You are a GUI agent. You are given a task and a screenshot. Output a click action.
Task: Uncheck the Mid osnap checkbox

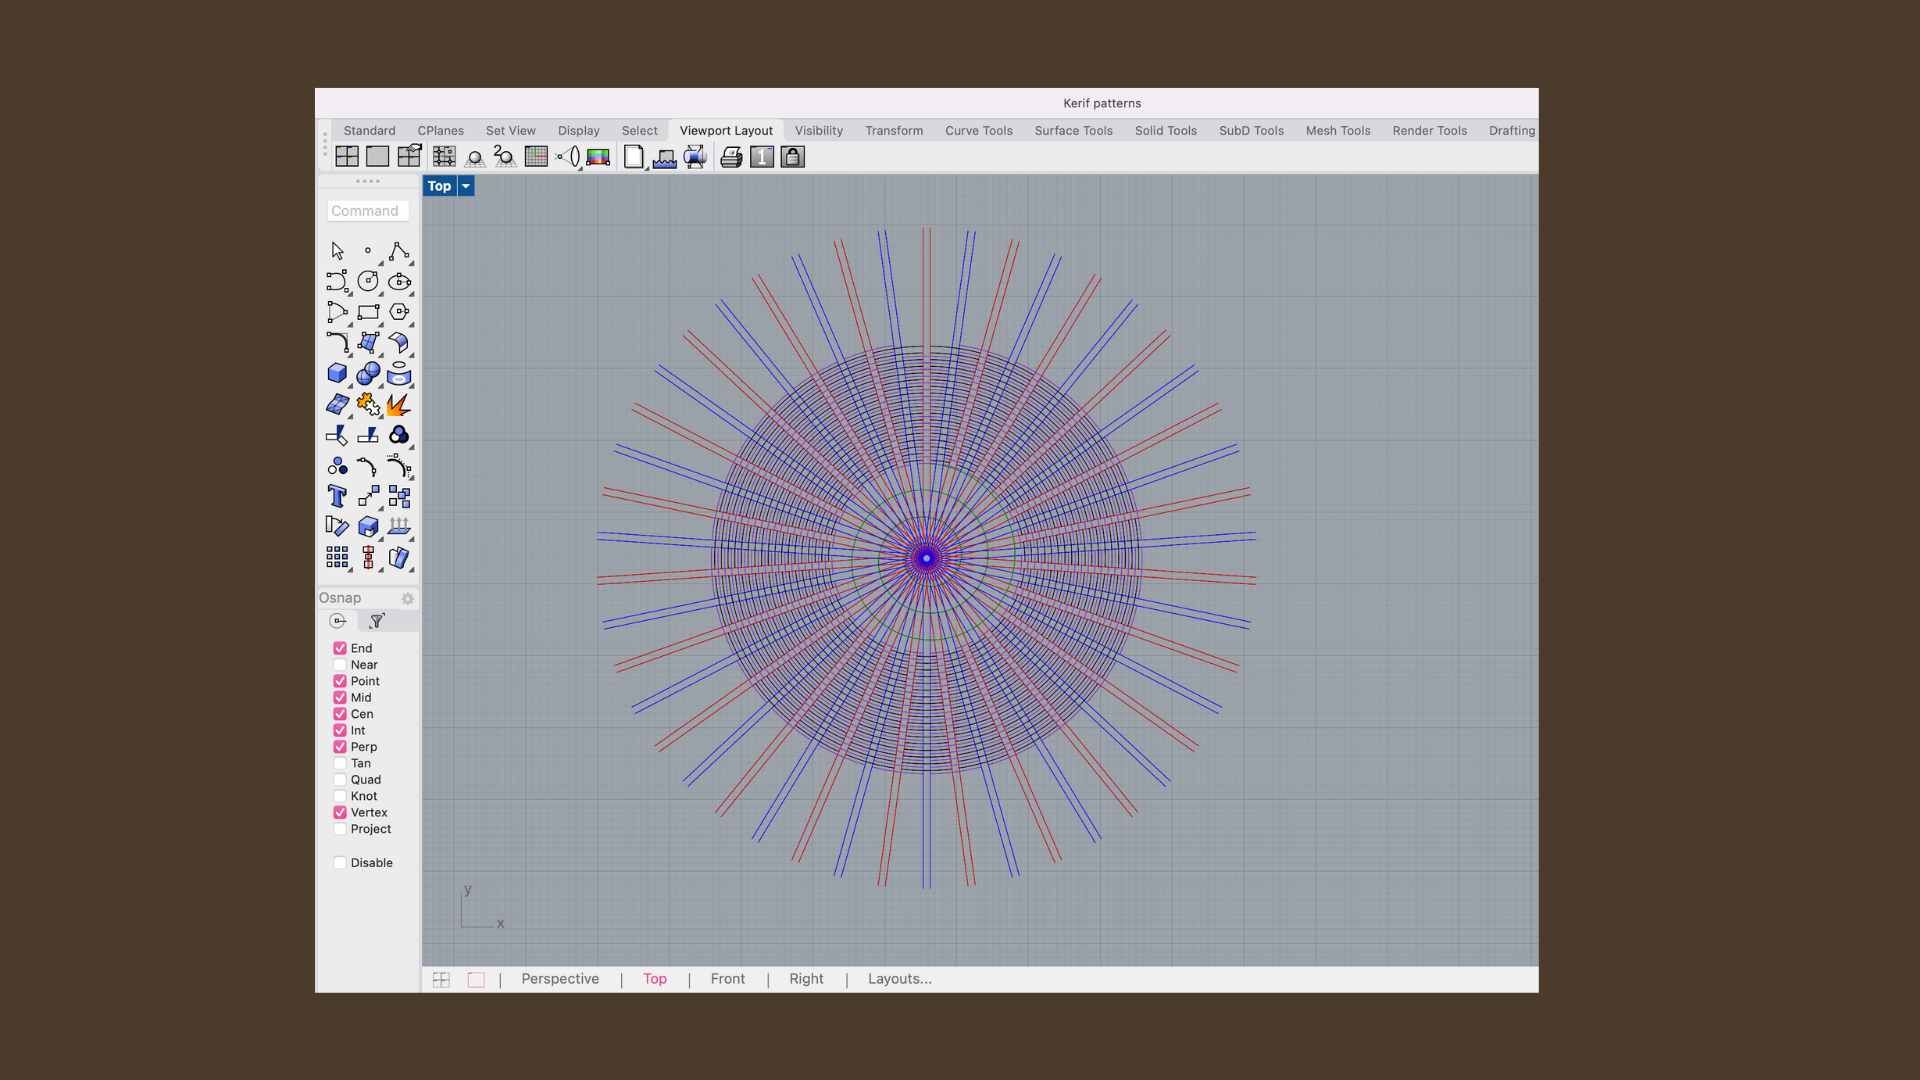(x=340, y=698)
